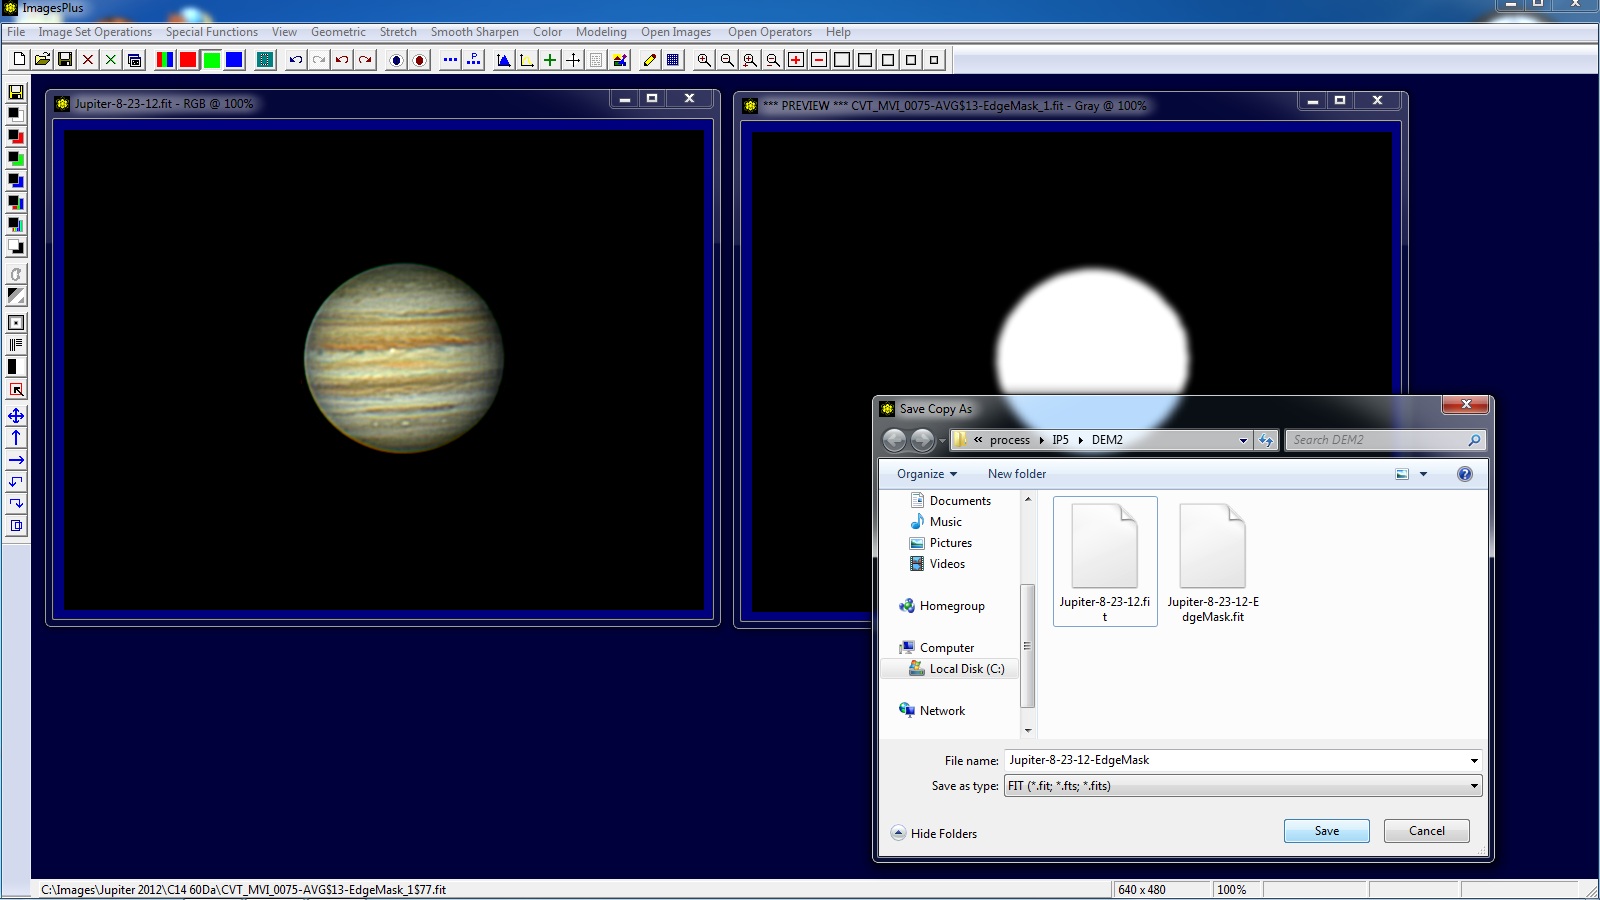Open the Open Operators menu

[770, 32]
